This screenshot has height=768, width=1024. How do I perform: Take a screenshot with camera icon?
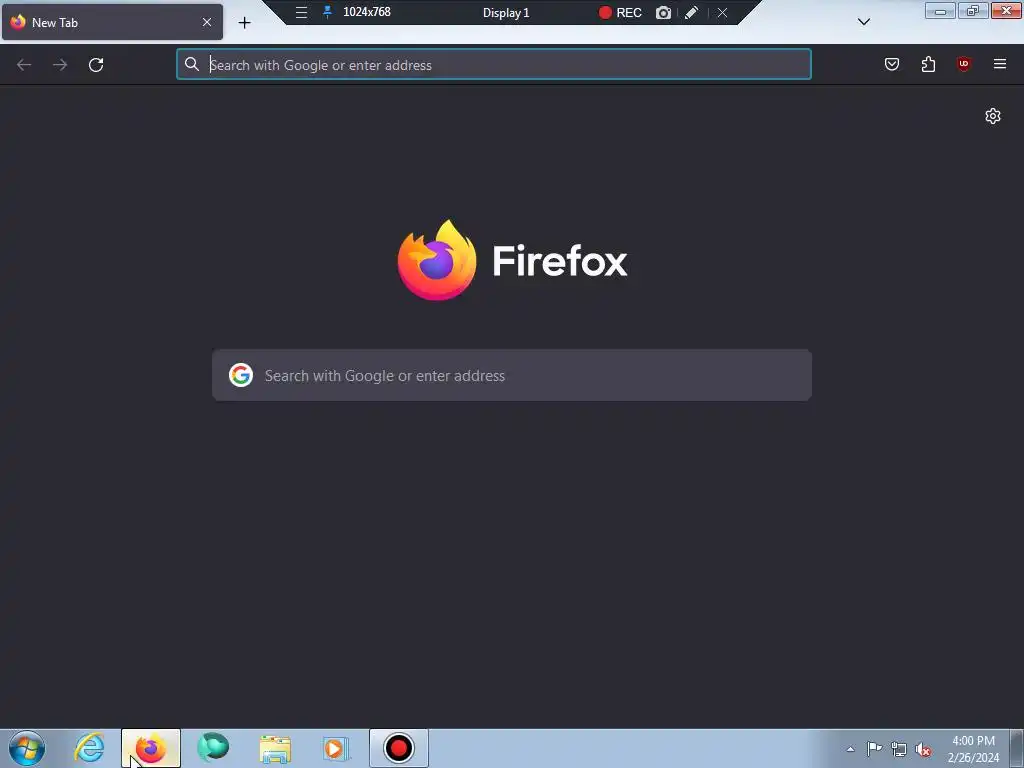tap(664, 12)
